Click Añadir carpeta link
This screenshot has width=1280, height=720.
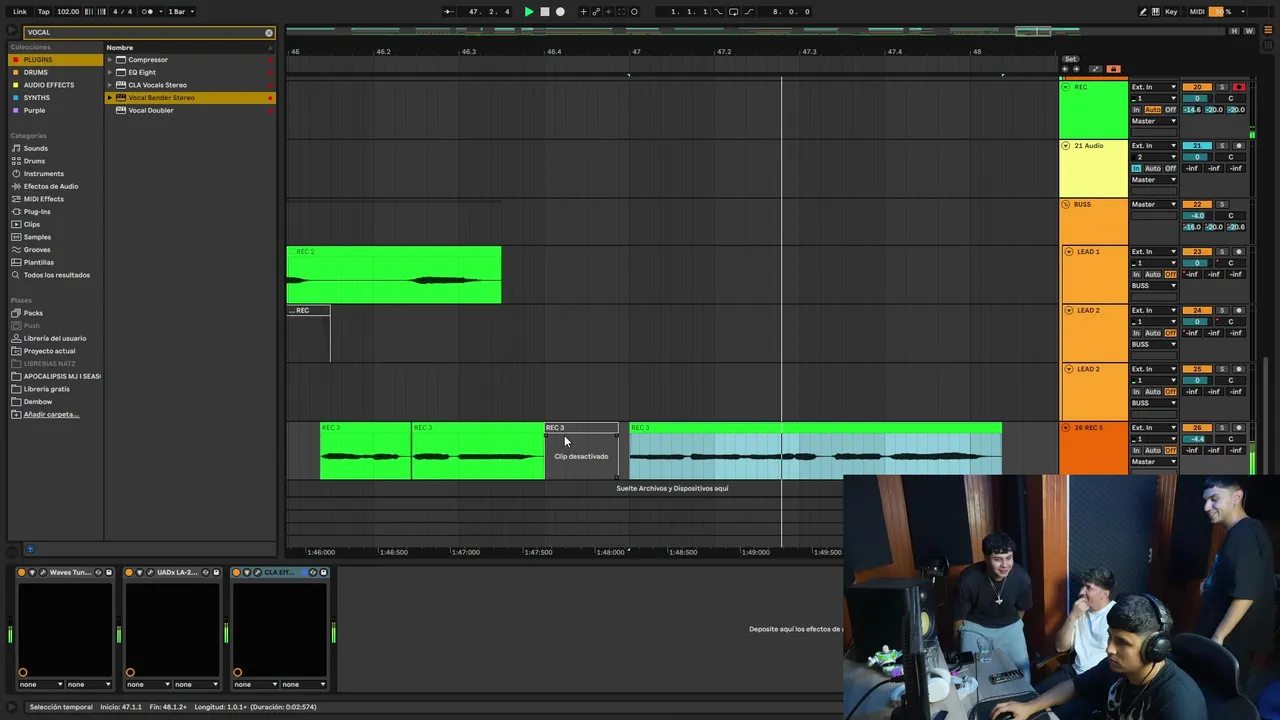tap(51, 414)
